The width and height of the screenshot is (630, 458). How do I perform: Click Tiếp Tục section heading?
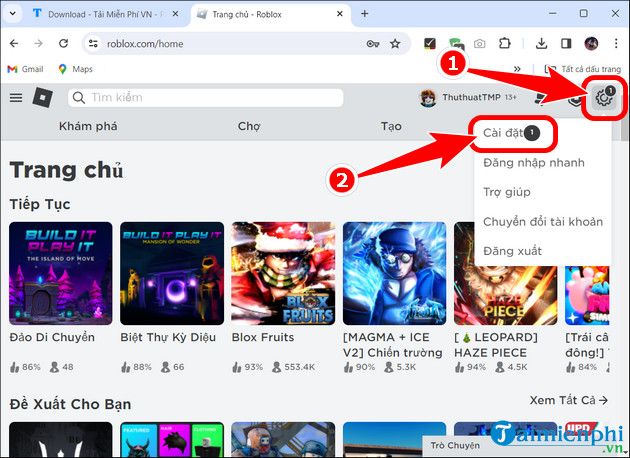pos(40,204)
